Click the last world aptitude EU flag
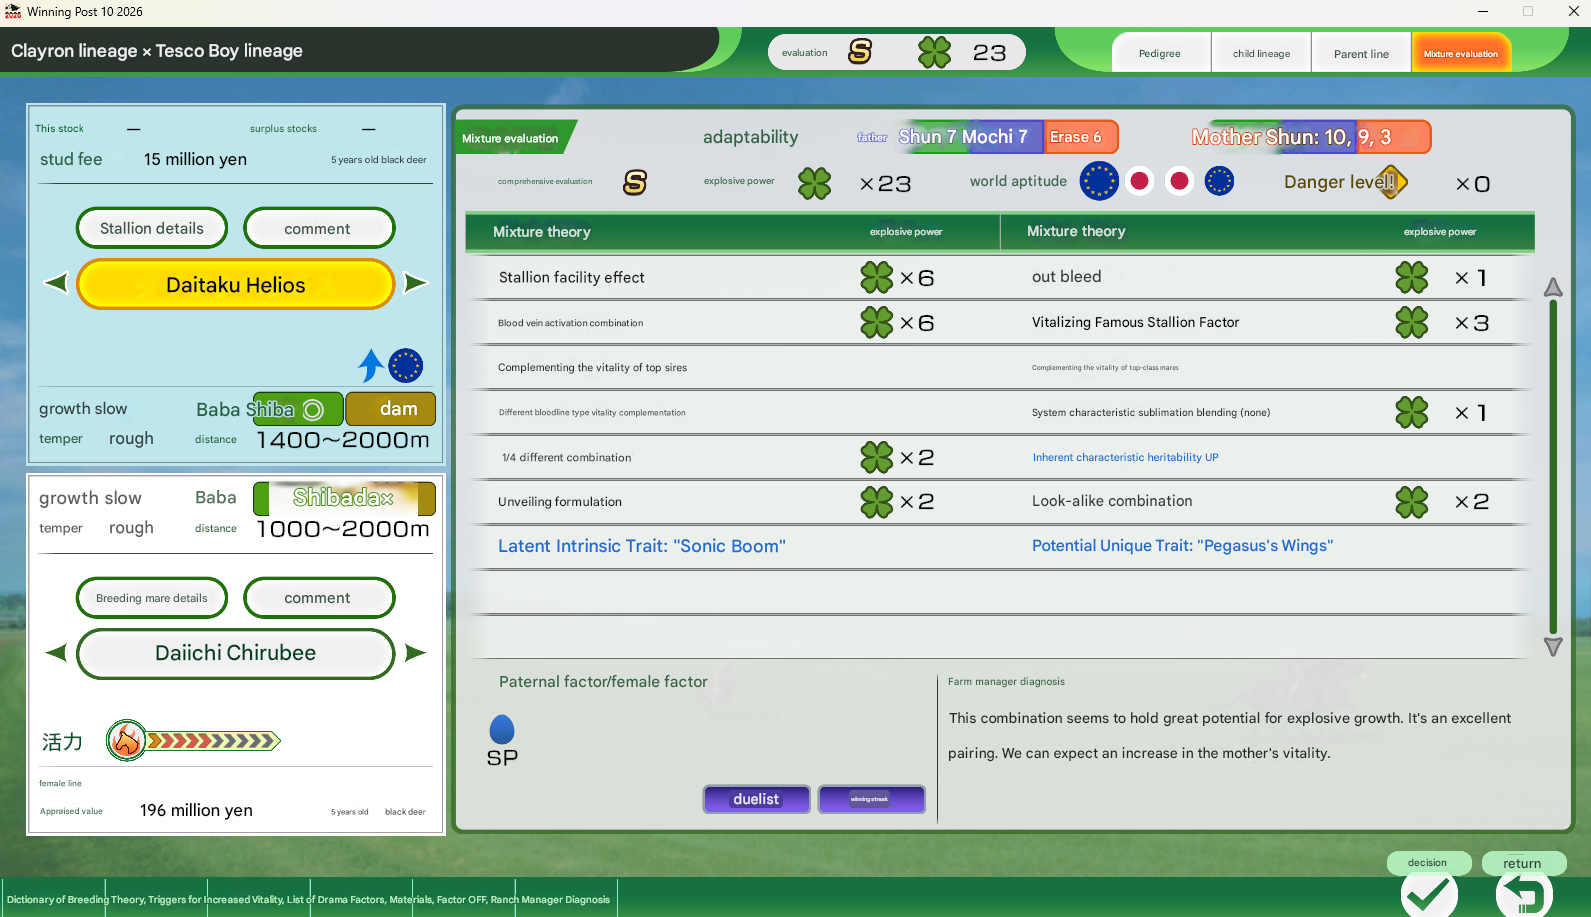The height and width of the screenshot is (917, 1591). (x=1219, y=181)
